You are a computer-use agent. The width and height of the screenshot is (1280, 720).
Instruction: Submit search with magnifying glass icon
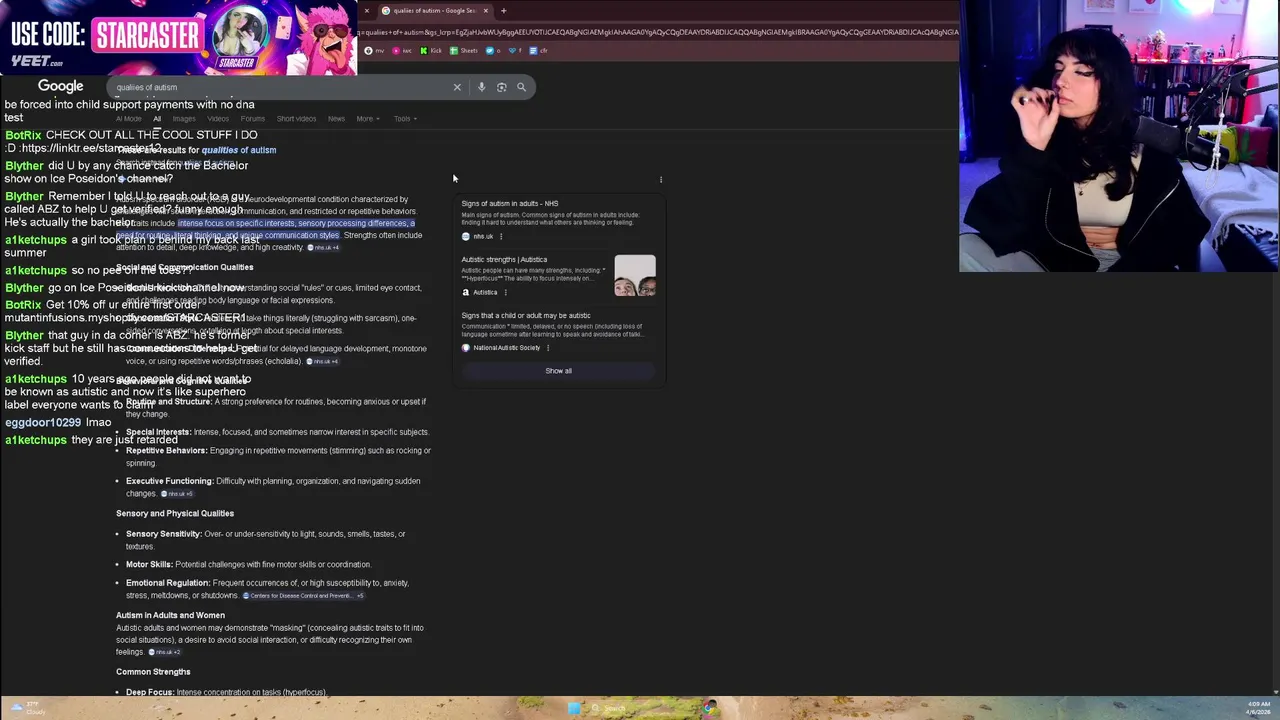(521, 87)
